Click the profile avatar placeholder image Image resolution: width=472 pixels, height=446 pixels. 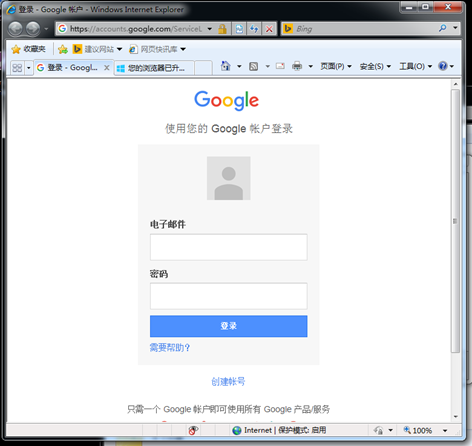click(x=229, y=178)
